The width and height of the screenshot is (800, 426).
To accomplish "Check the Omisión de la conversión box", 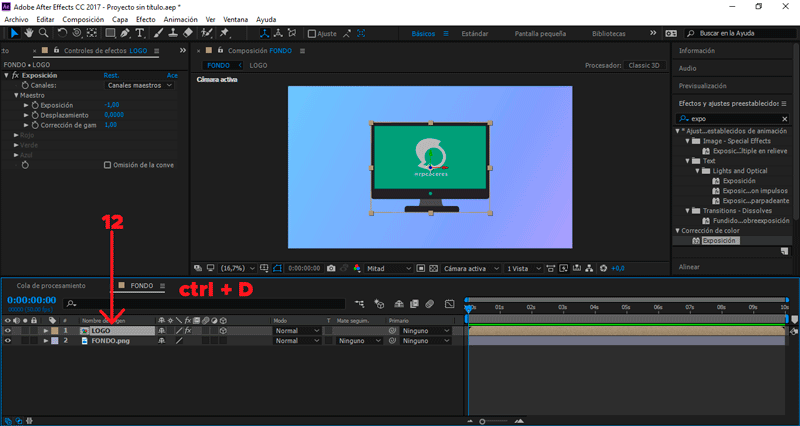I will [108, 165].
